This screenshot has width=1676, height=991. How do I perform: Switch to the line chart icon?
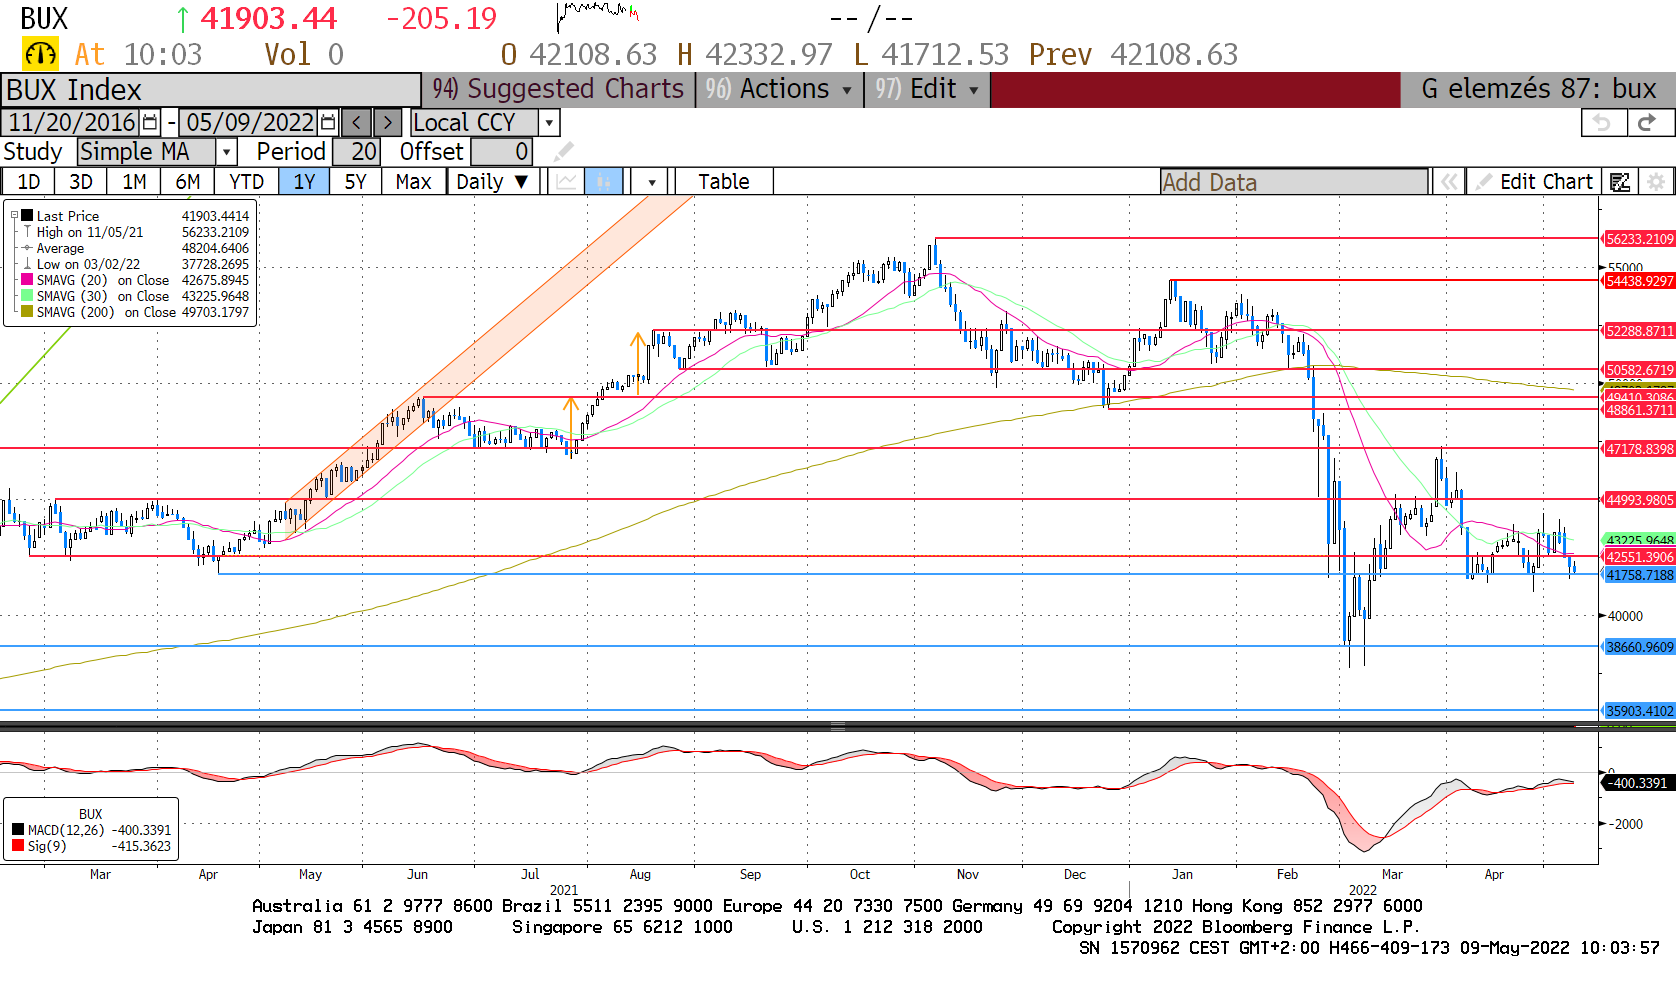566,182
